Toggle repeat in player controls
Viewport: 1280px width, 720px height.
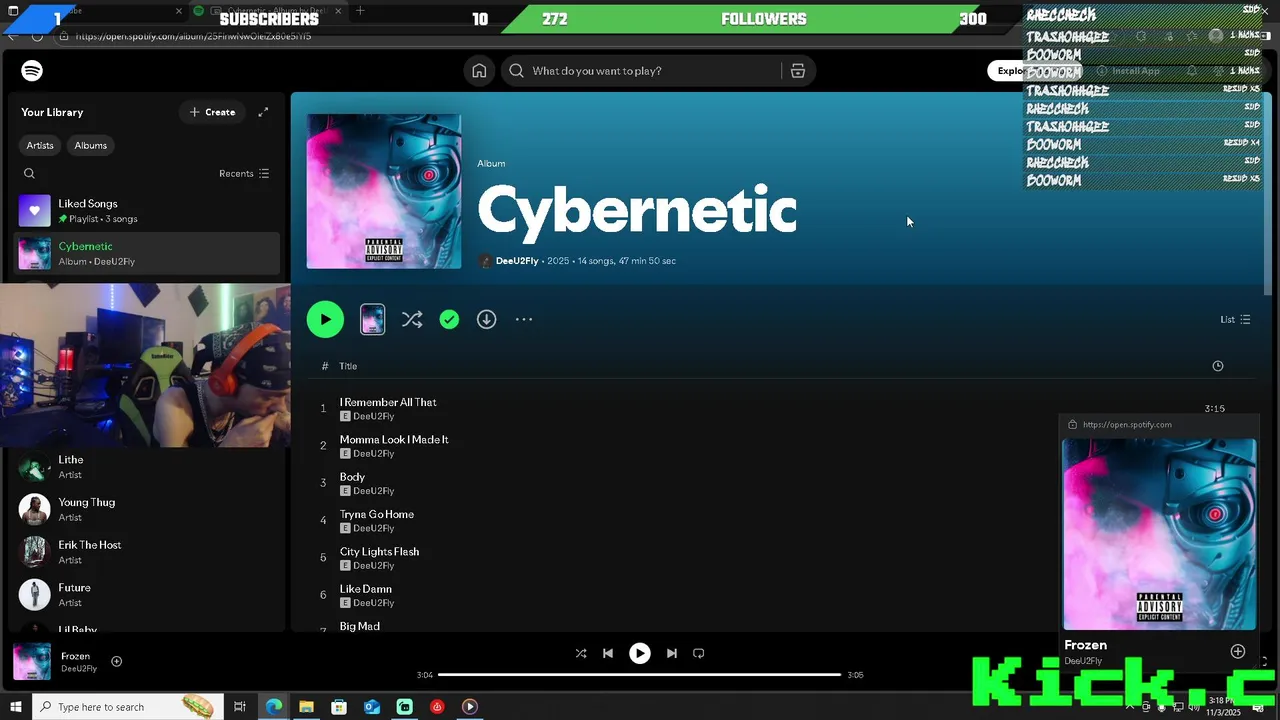(699, 653)
